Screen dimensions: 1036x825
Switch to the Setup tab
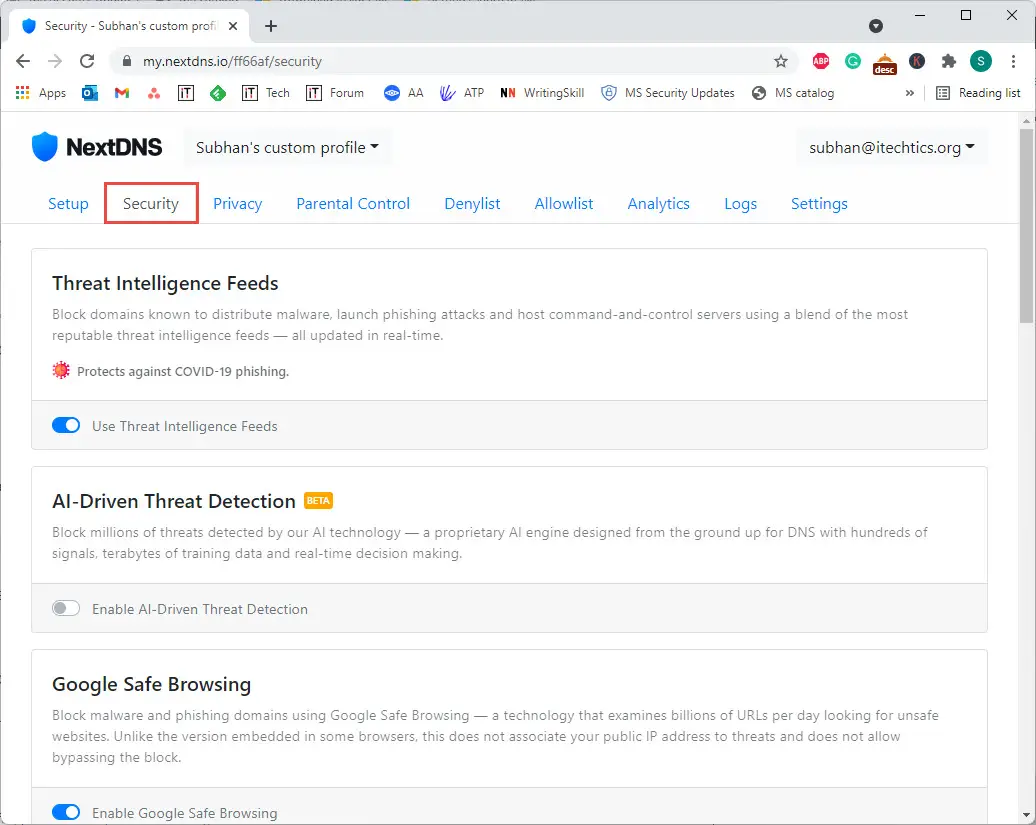(x=68, y=203)
